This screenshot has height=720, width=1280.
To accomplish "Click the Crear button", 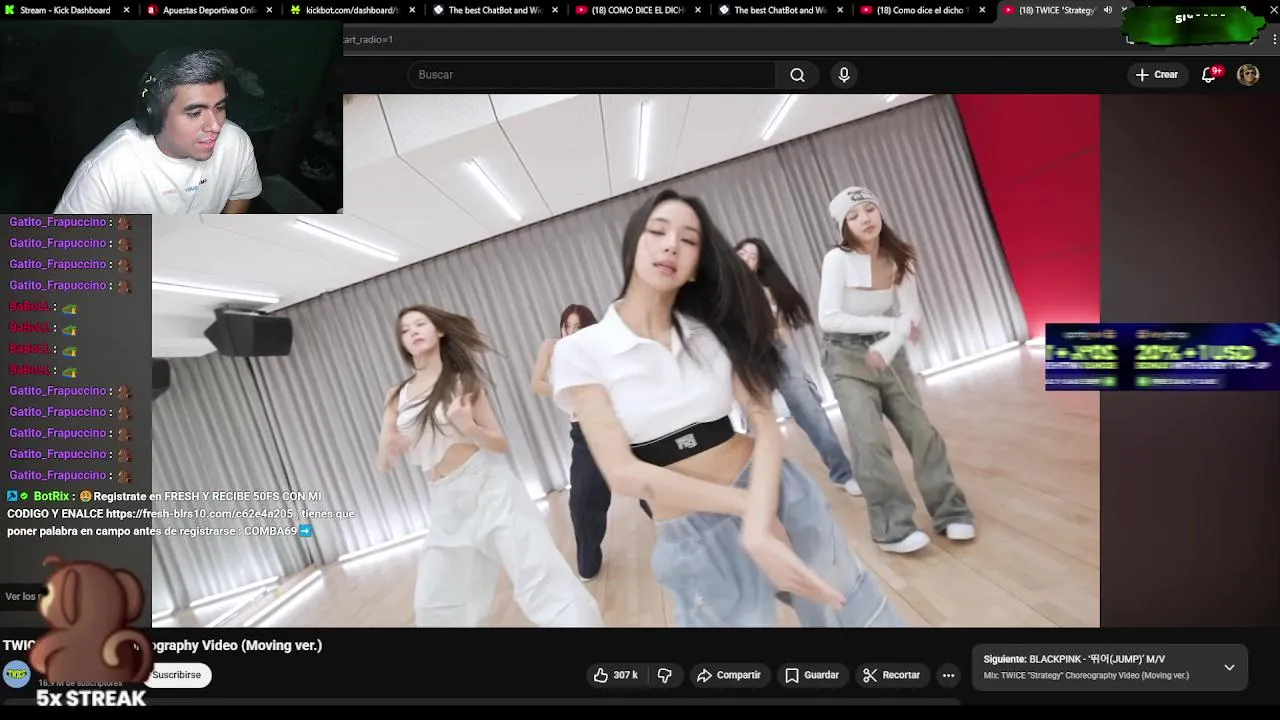I will pyautogui.click(x=1157, y=75).
